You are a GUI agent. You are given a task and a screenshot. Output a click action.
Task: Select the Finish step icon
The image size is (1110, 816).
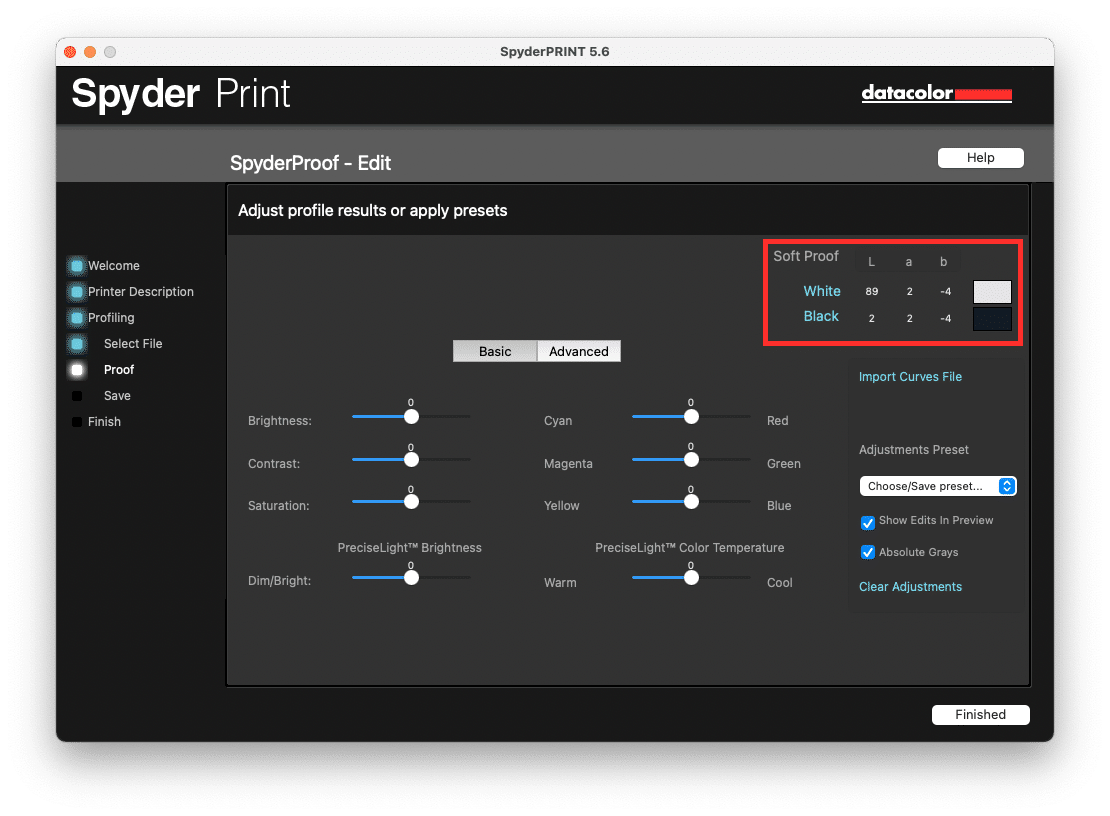[x=76, y=421]
